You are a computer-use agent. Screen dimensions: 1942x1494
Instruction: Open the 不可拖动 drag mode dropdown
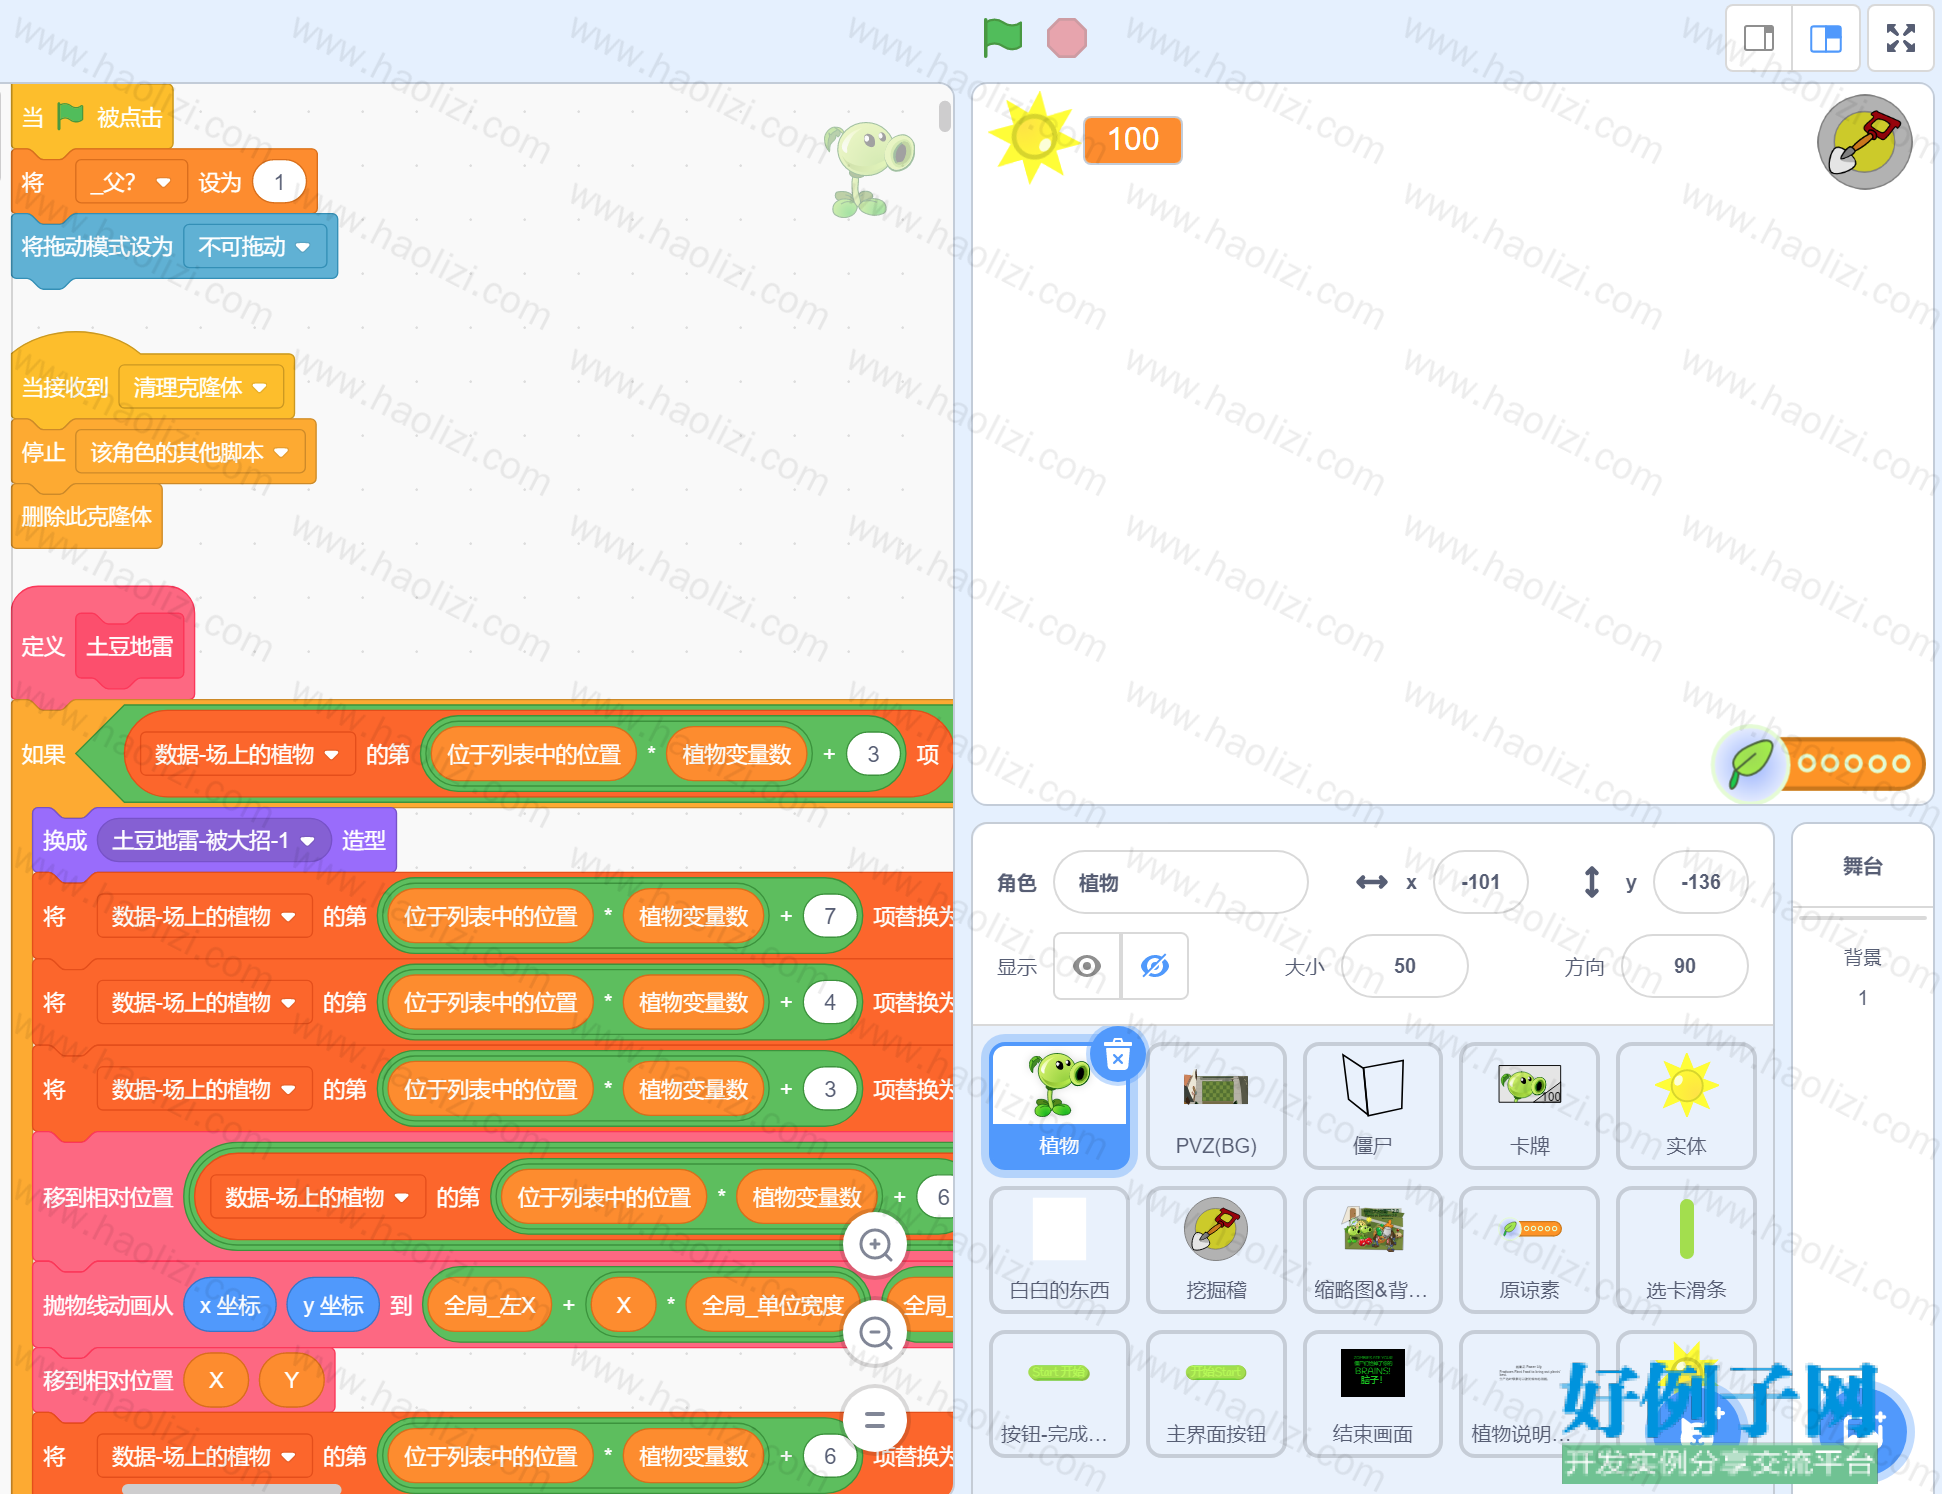(255, 246)
